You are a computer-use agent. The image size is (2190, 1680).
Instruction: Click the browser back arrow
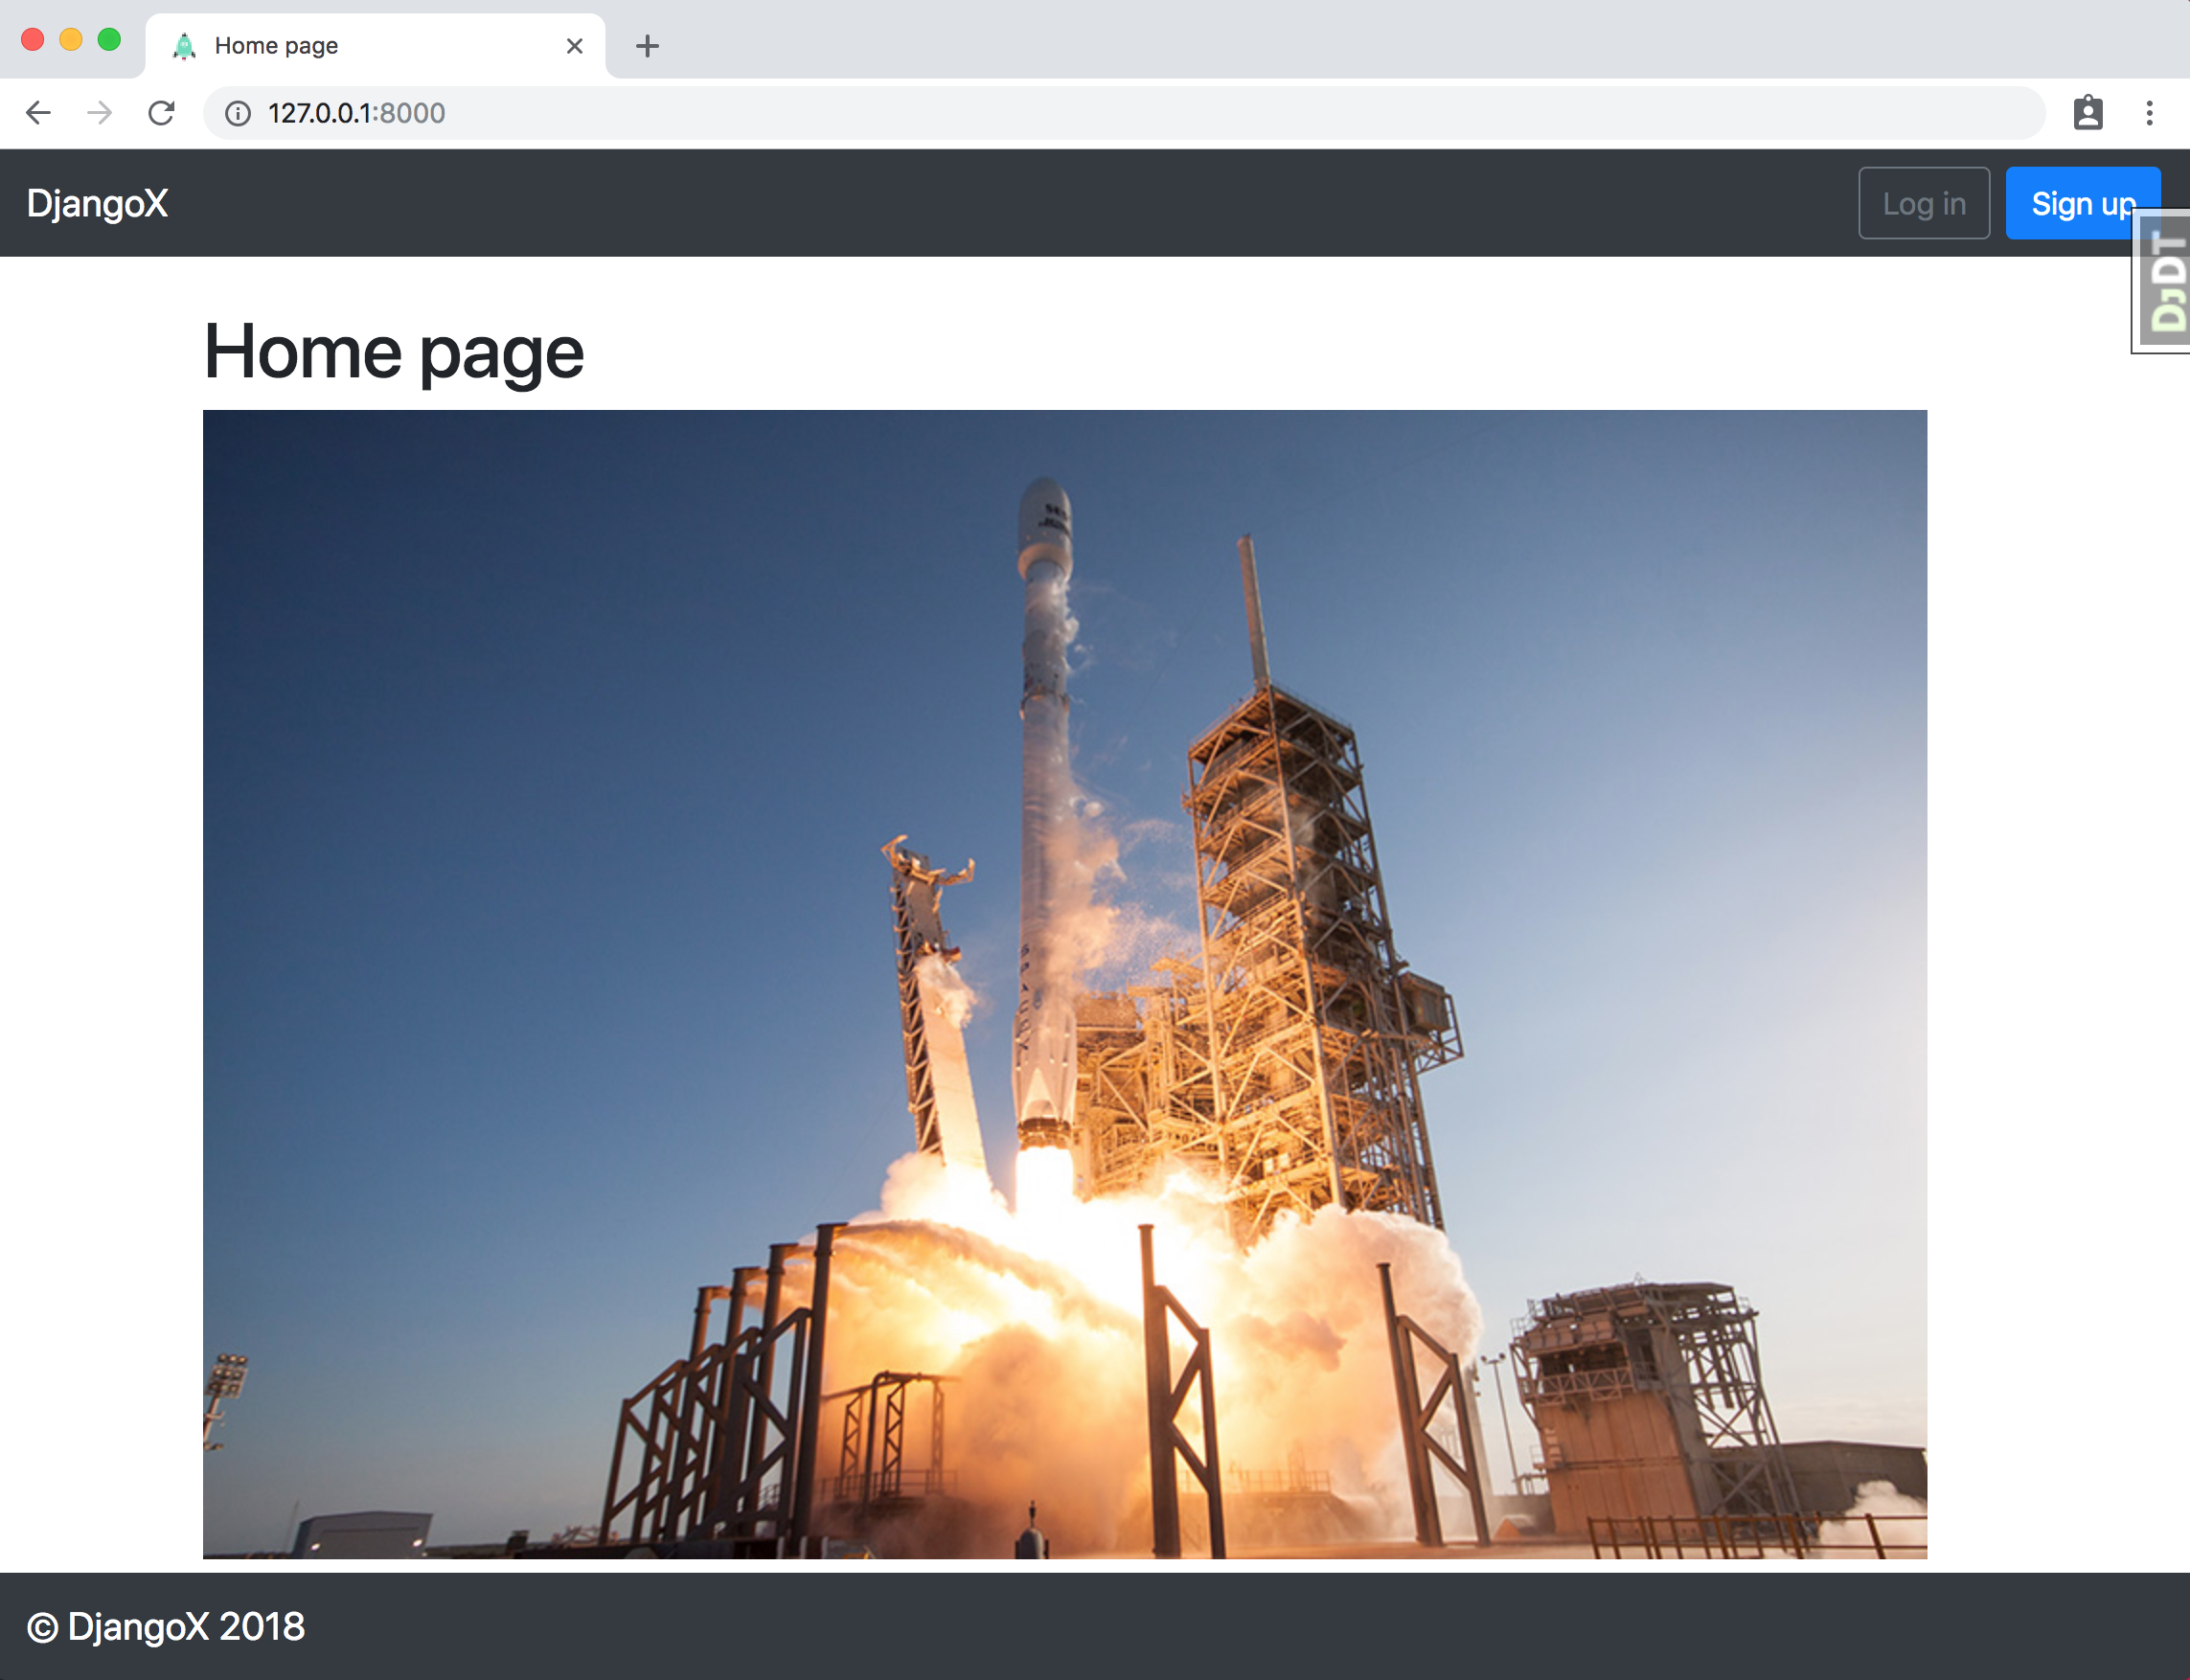[x=38, y=113]
